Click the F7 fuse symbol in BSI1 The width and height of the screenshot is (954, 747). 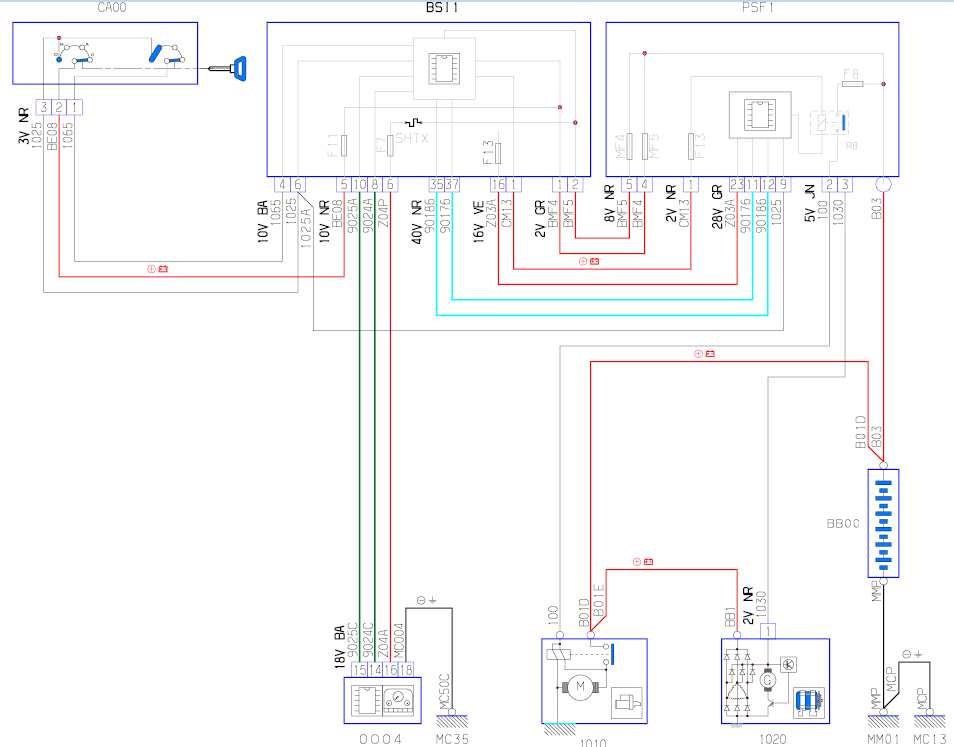[390, 145]
